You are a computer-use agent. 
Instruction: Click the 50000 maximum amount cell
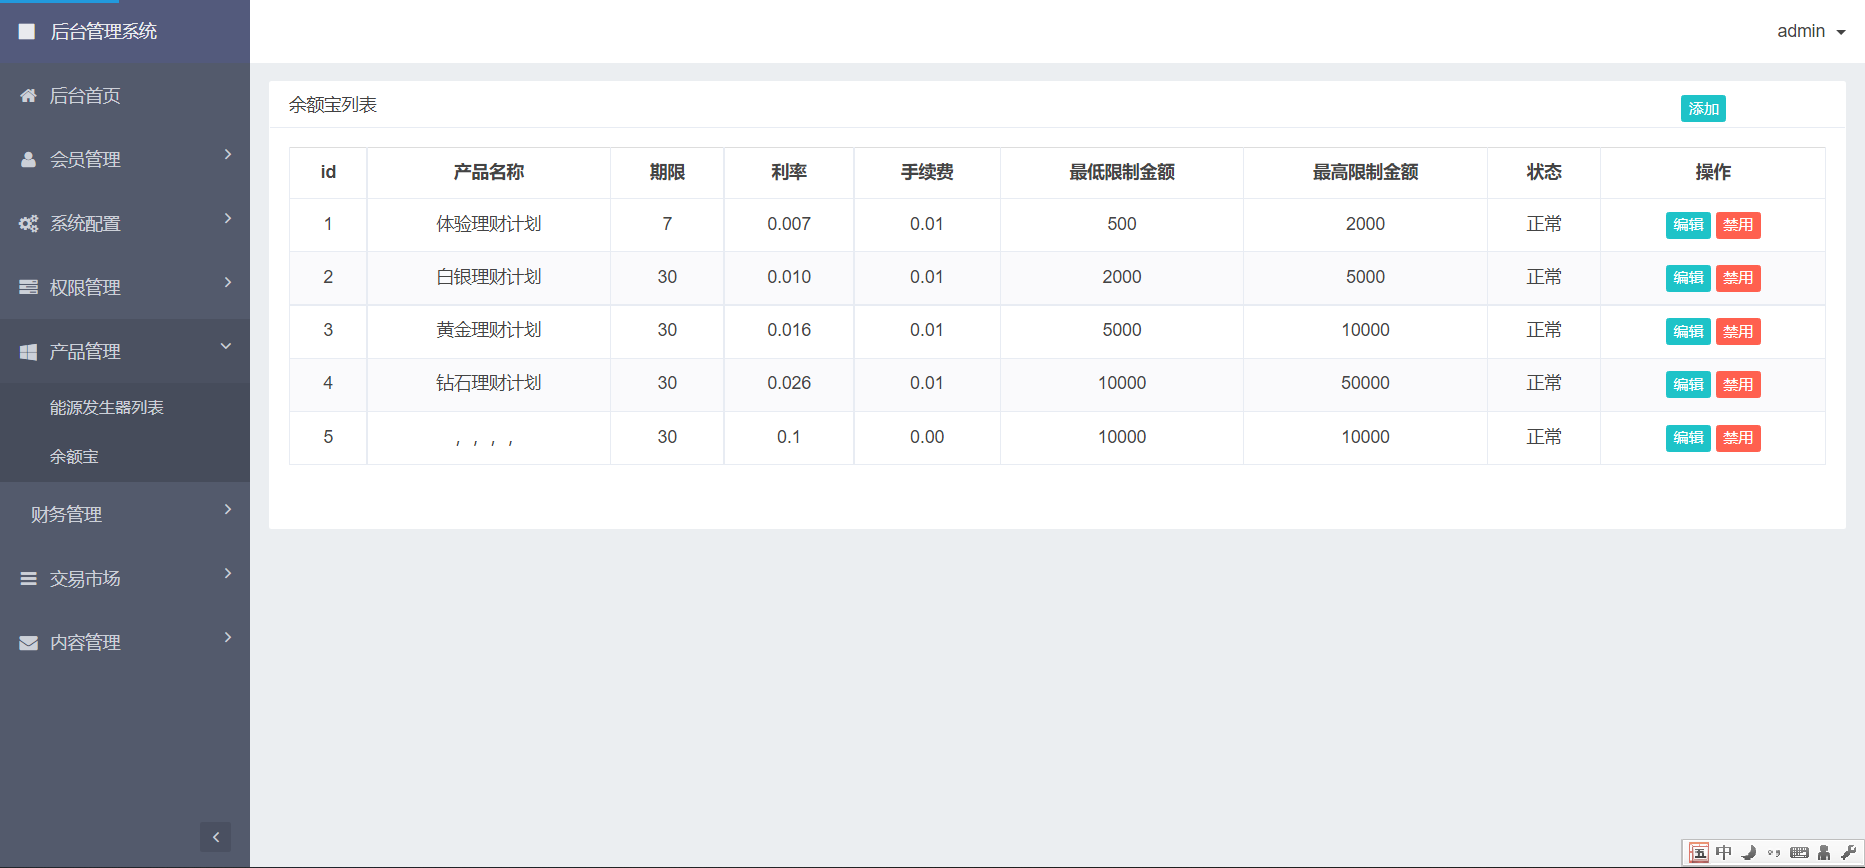tap(1365, 383)
